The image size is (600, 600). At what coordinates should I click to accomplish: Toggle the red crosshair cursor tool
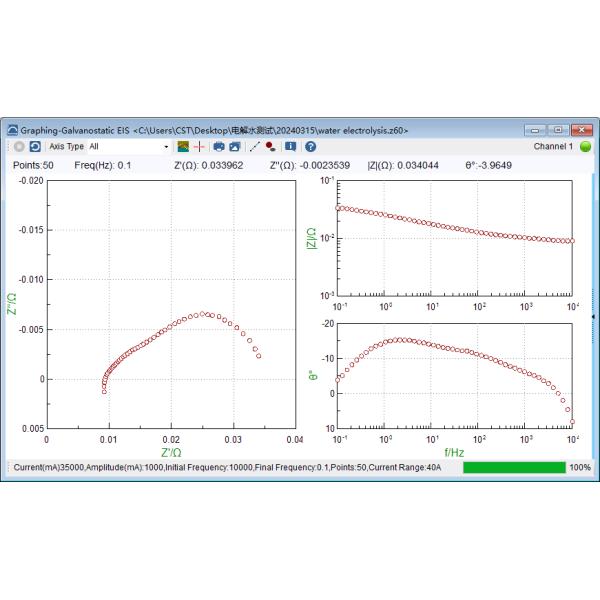coord(199,147)
